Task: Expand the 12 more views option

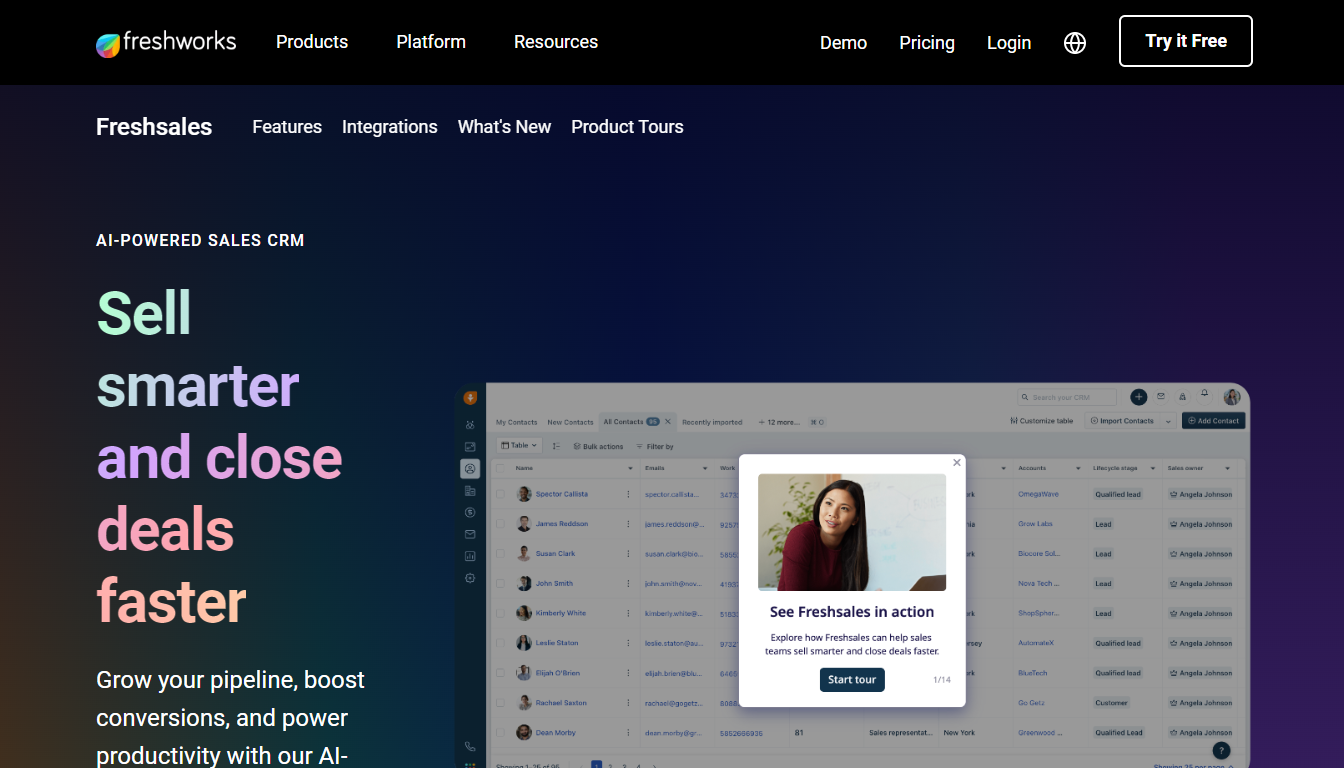Action: pyautogui.click(x=779, y=422)
